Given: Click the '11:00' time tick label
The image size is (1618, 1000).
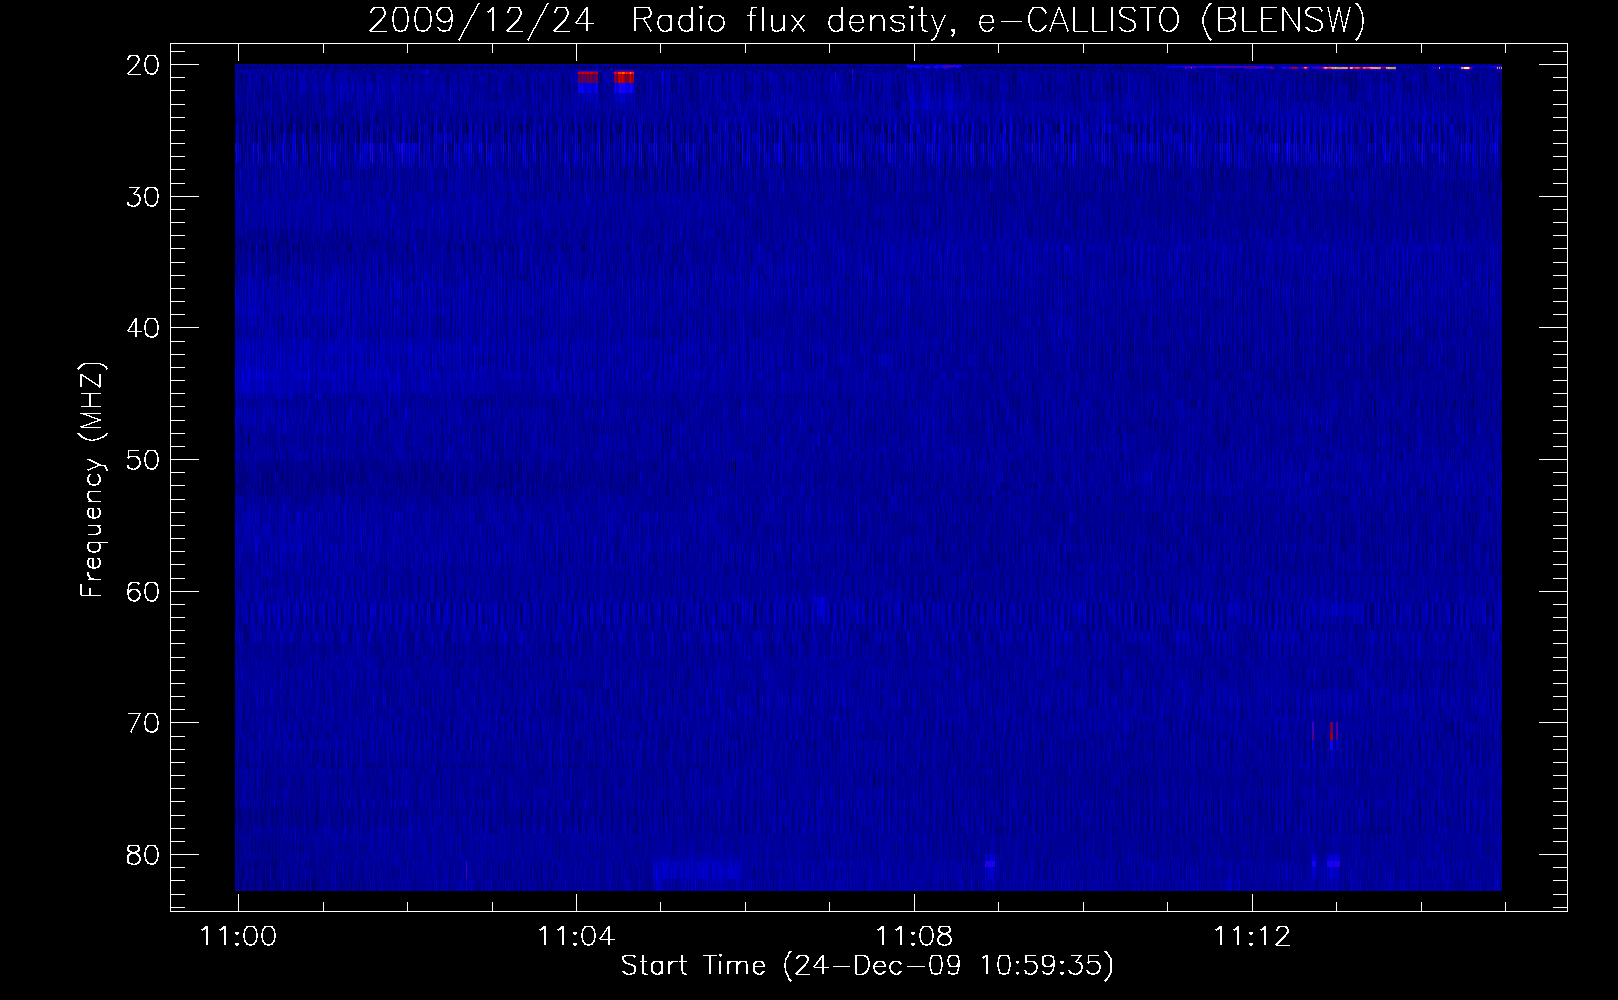Looking at the screenshot, I should (238, 937).
